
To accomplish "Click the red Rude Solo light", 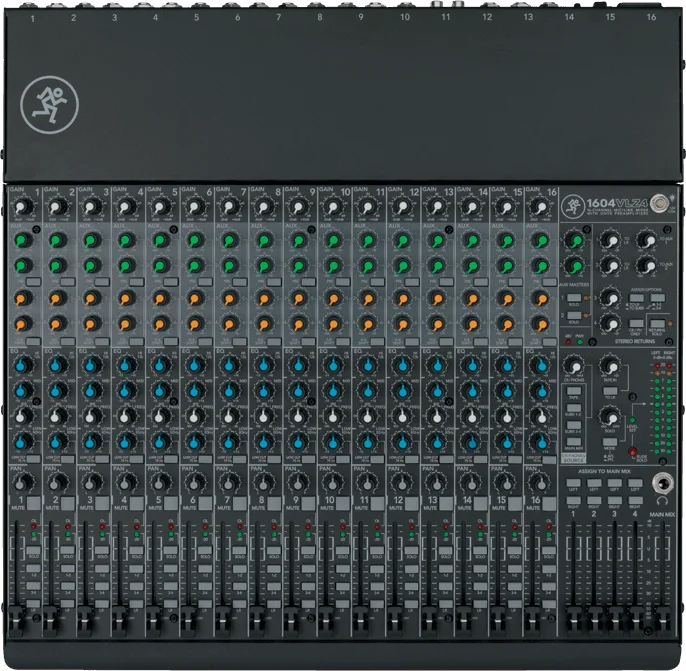I will point(633,451).
